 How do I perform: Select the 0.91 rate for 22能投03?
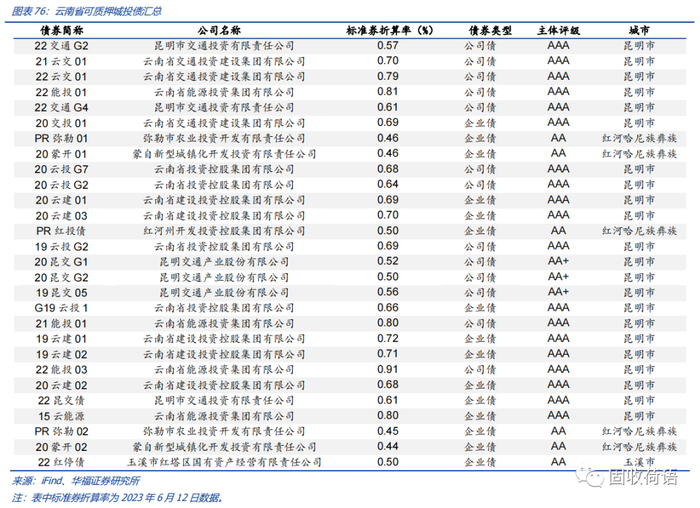[x=388, y=370]
